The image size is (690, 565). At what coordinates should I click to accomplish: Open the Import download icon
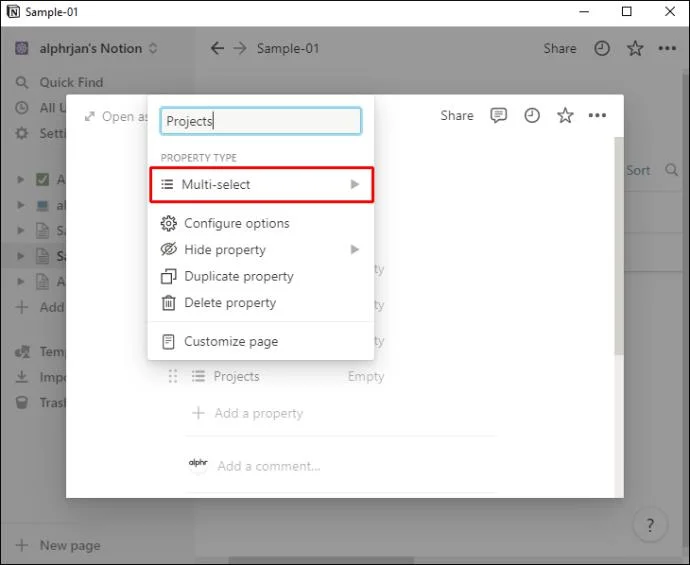pos(22,377)
